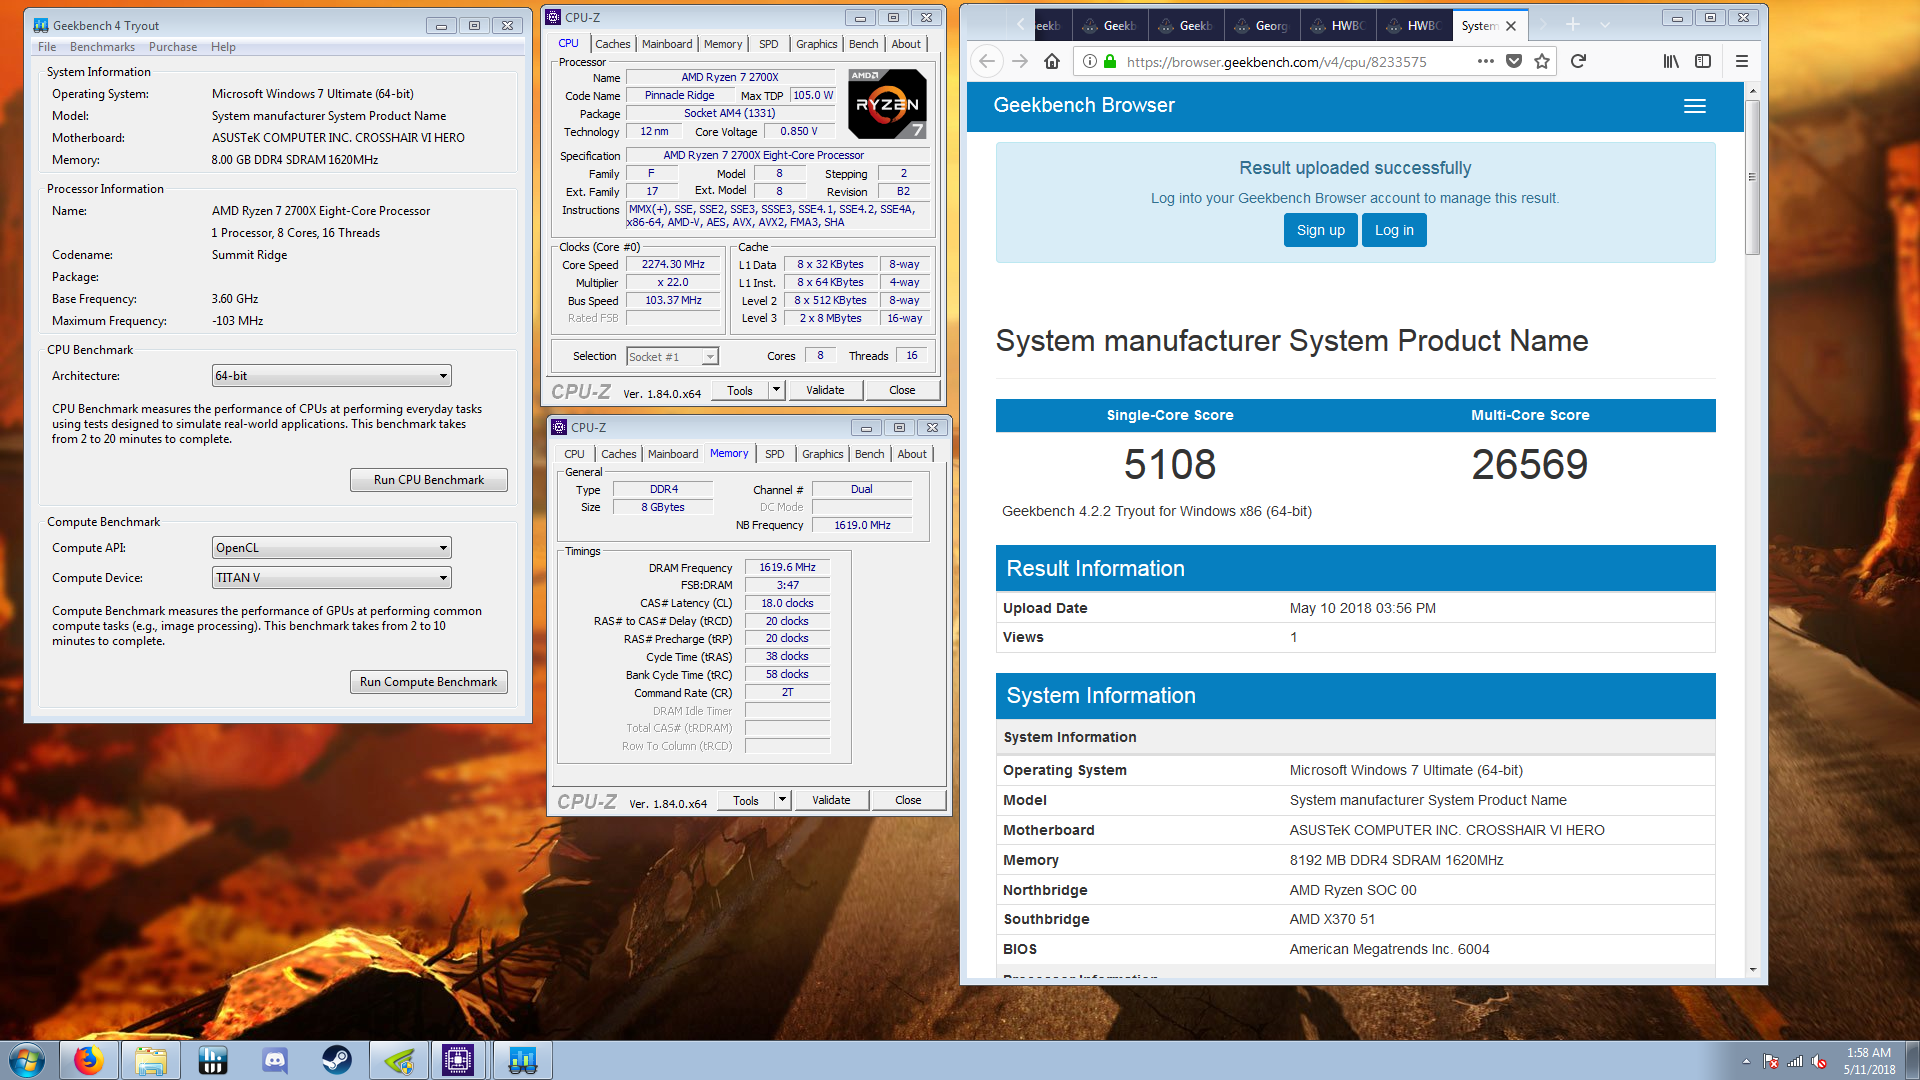Switch to Georg Firefox tab
The image size is (1920, 1080).
click(1262, 25)
